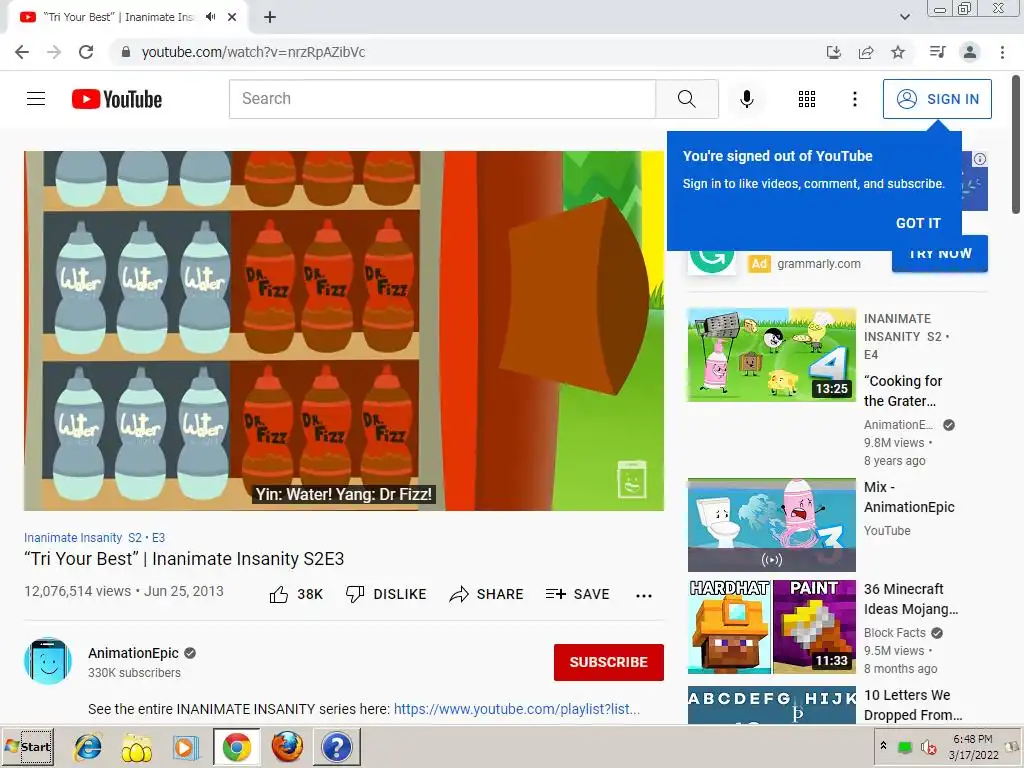Open Windows Media Player taskbar icon

tap(185, 747)
